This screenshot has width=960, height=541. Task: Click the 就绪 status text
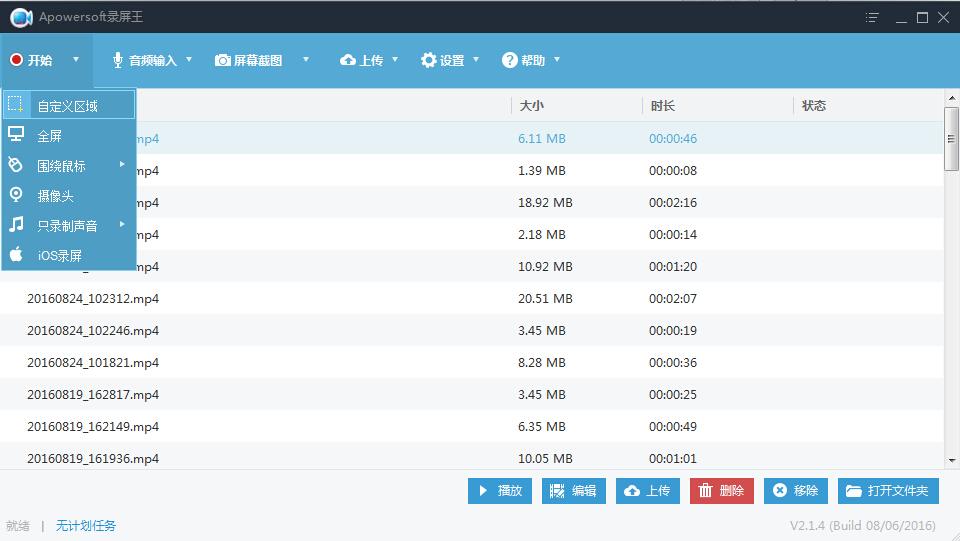tap(18, 525)
